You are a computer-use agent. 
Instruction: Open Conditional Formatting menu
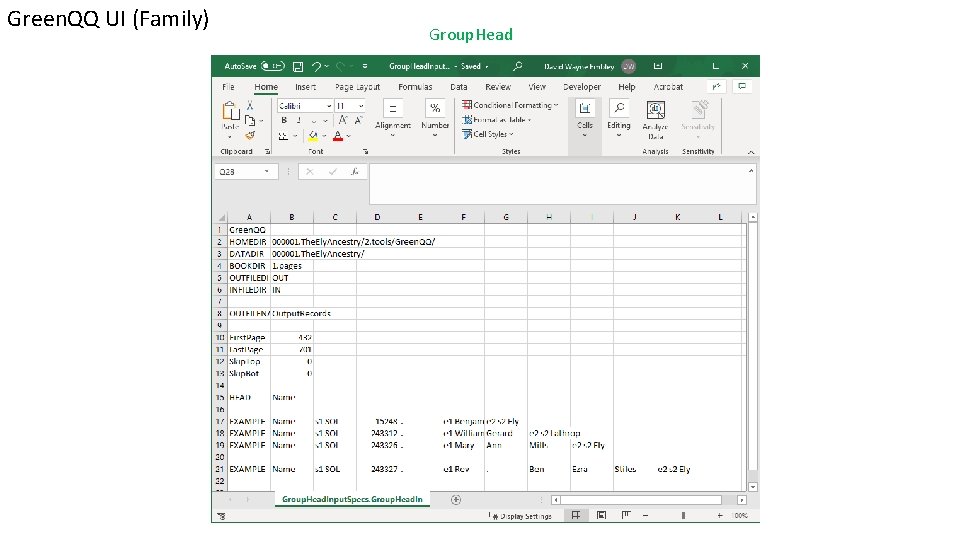(x=510, y=105)
